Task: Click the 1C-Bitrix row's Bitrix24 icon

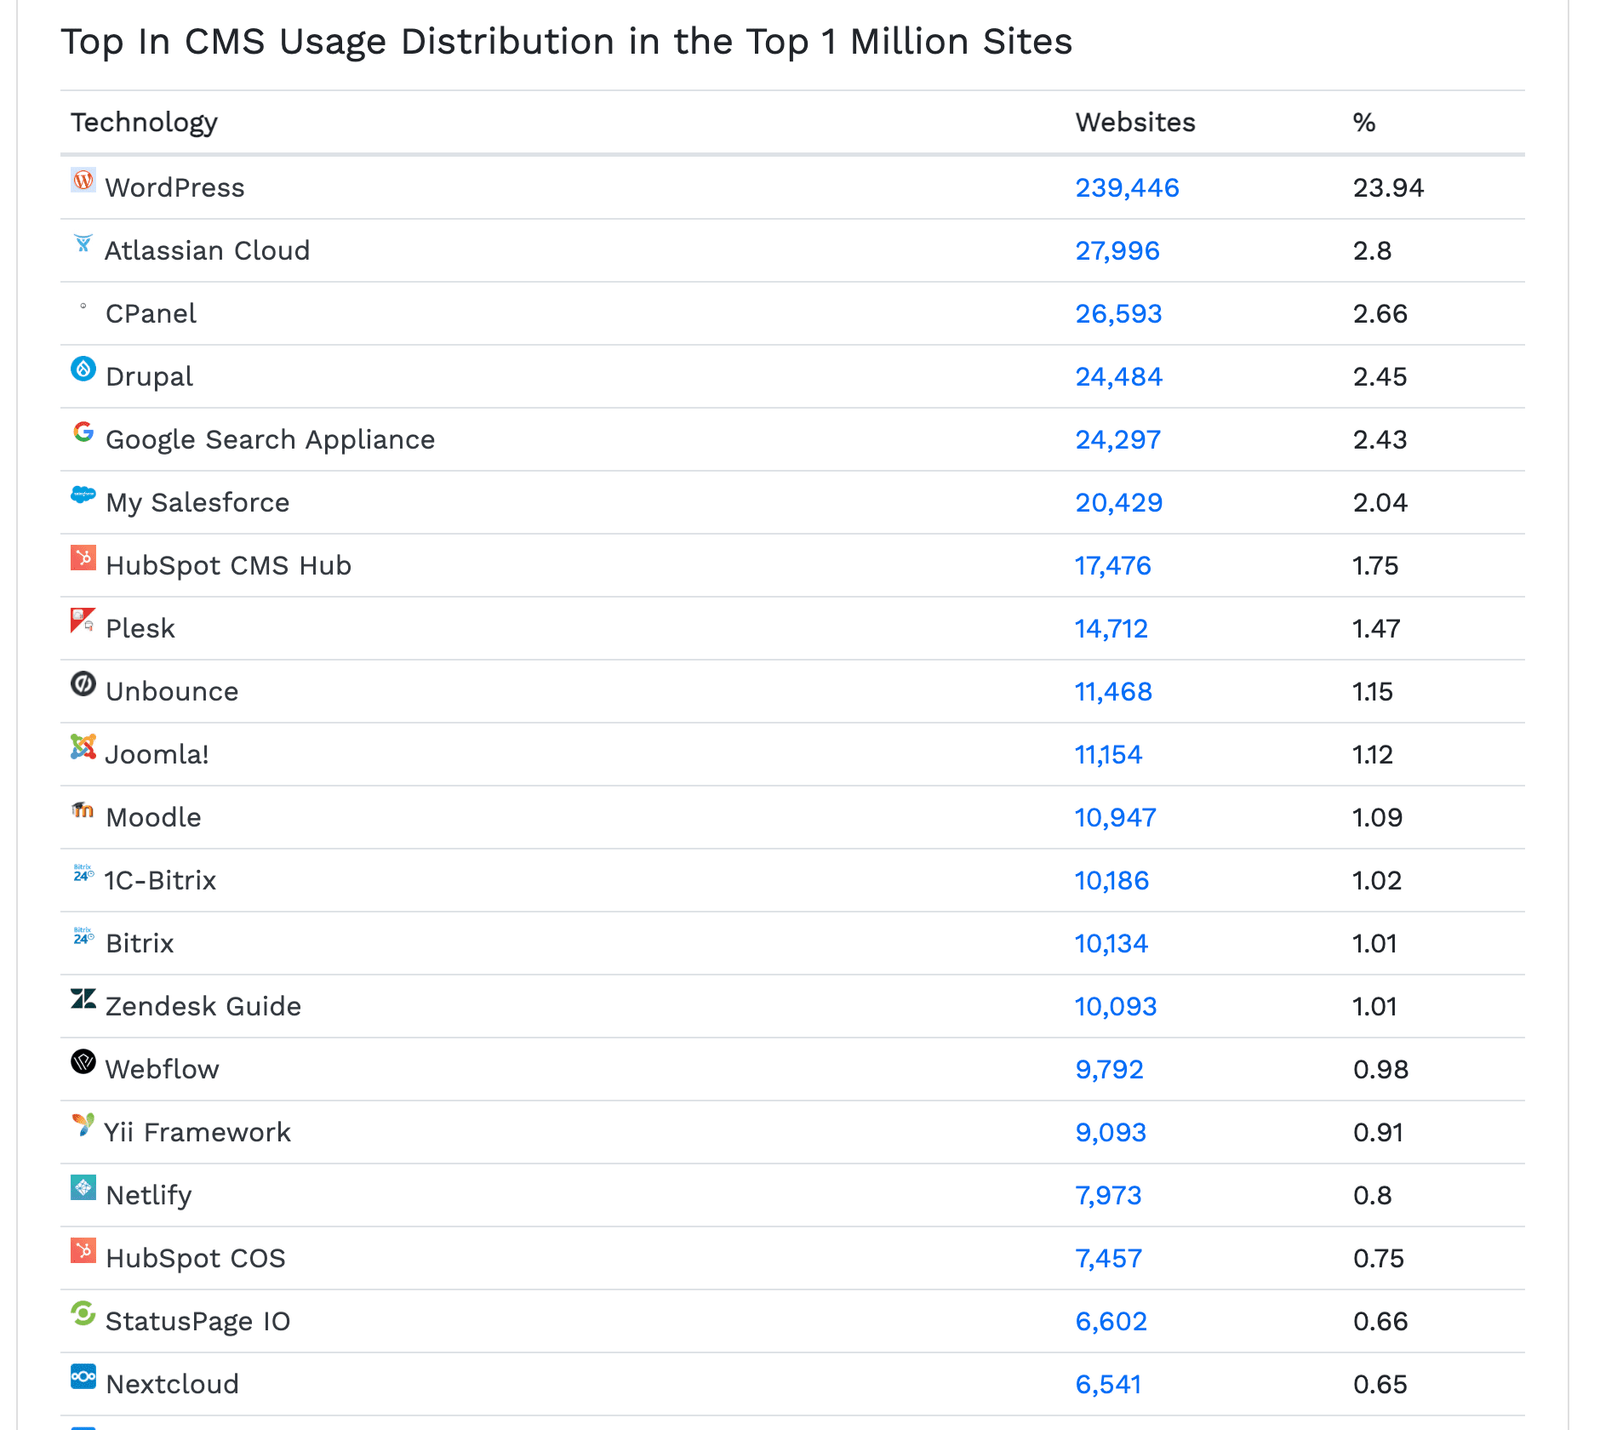Action: (83, 874)
